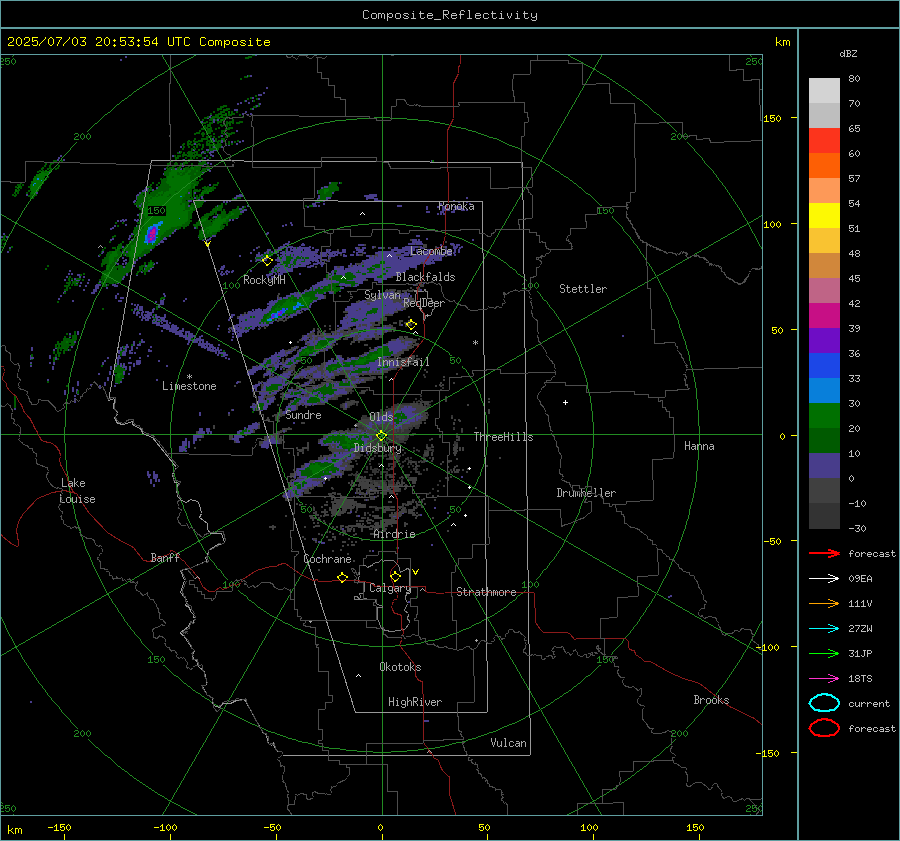The image size is (900, 841).
Task: Click the Brooks label
Action: pos(711,700)
